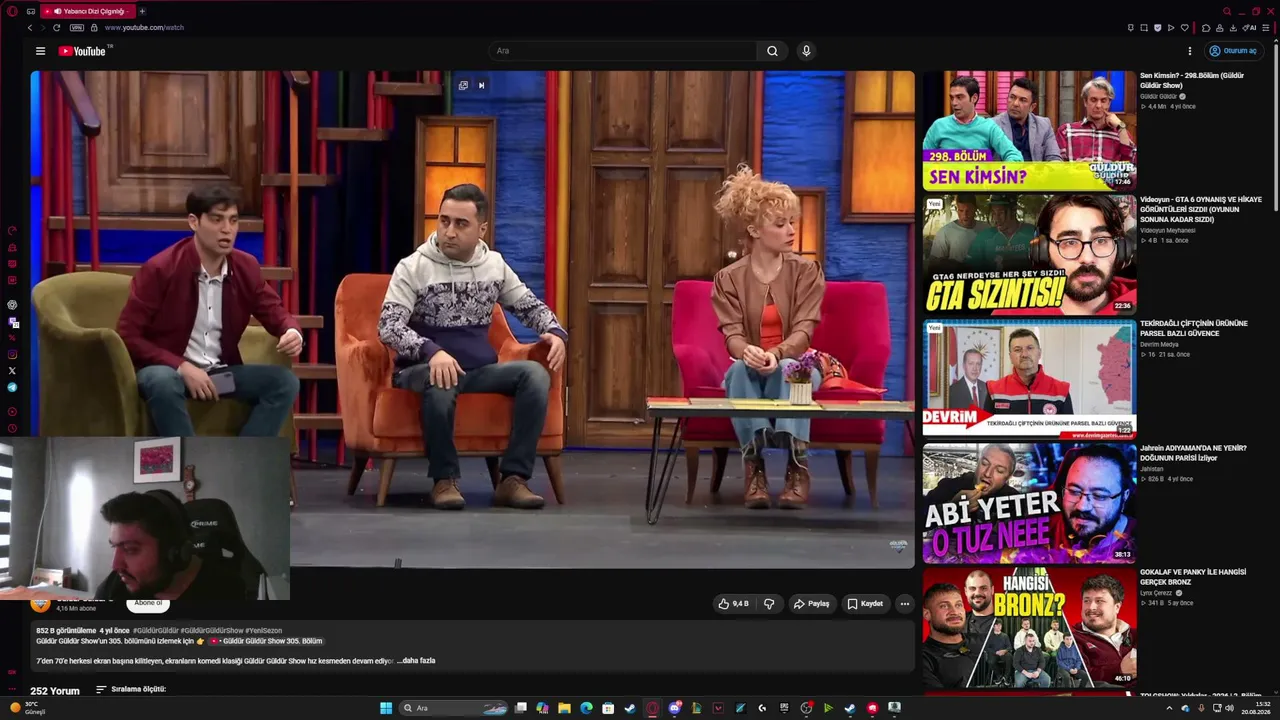The width and height of the screenshot is (1280, 720).
Task: Add page to bookmarks with heart icon
Action: coord(1185,28)
